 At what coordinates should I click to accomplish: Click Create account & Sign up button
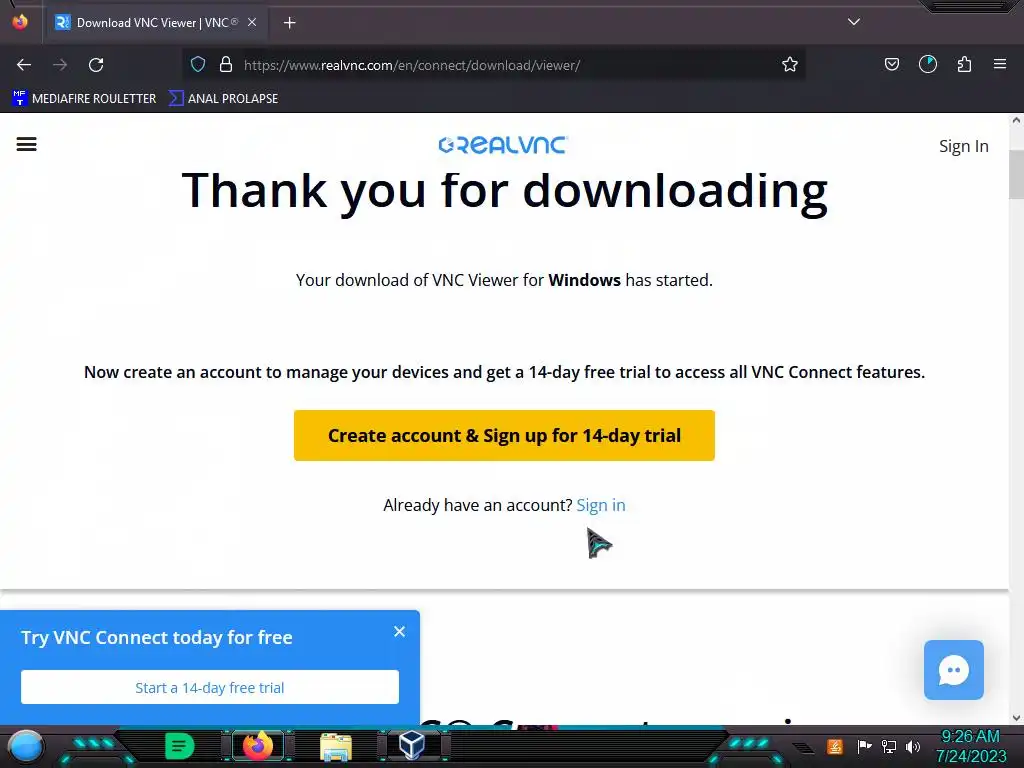click(x=504, y=436)
